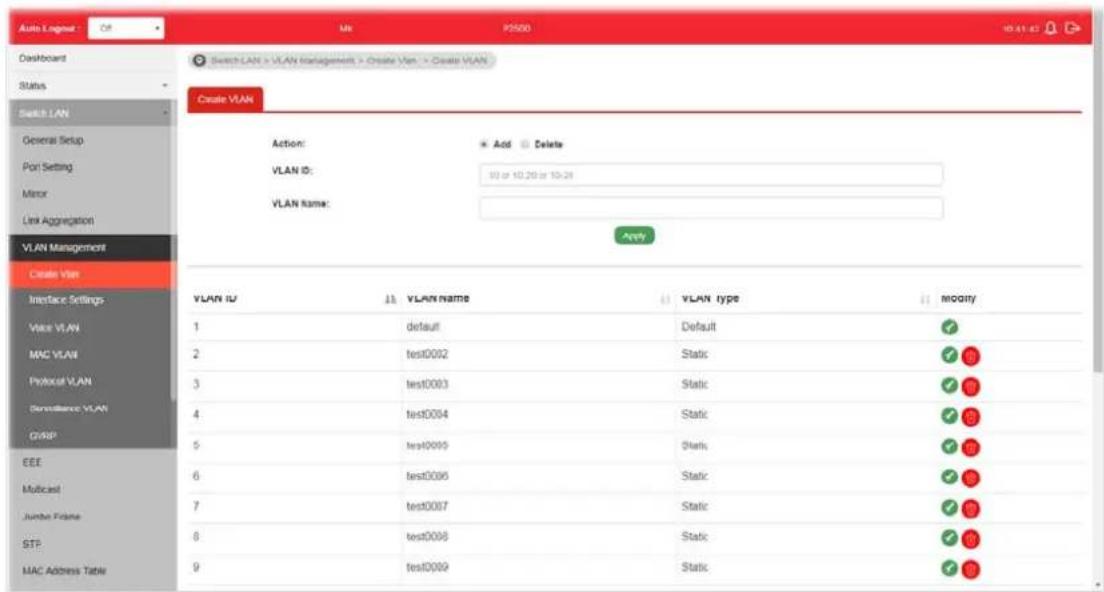Open Mirror in sidebar
The width and height of the screenshot is (1104, 592).
point(90,194)
